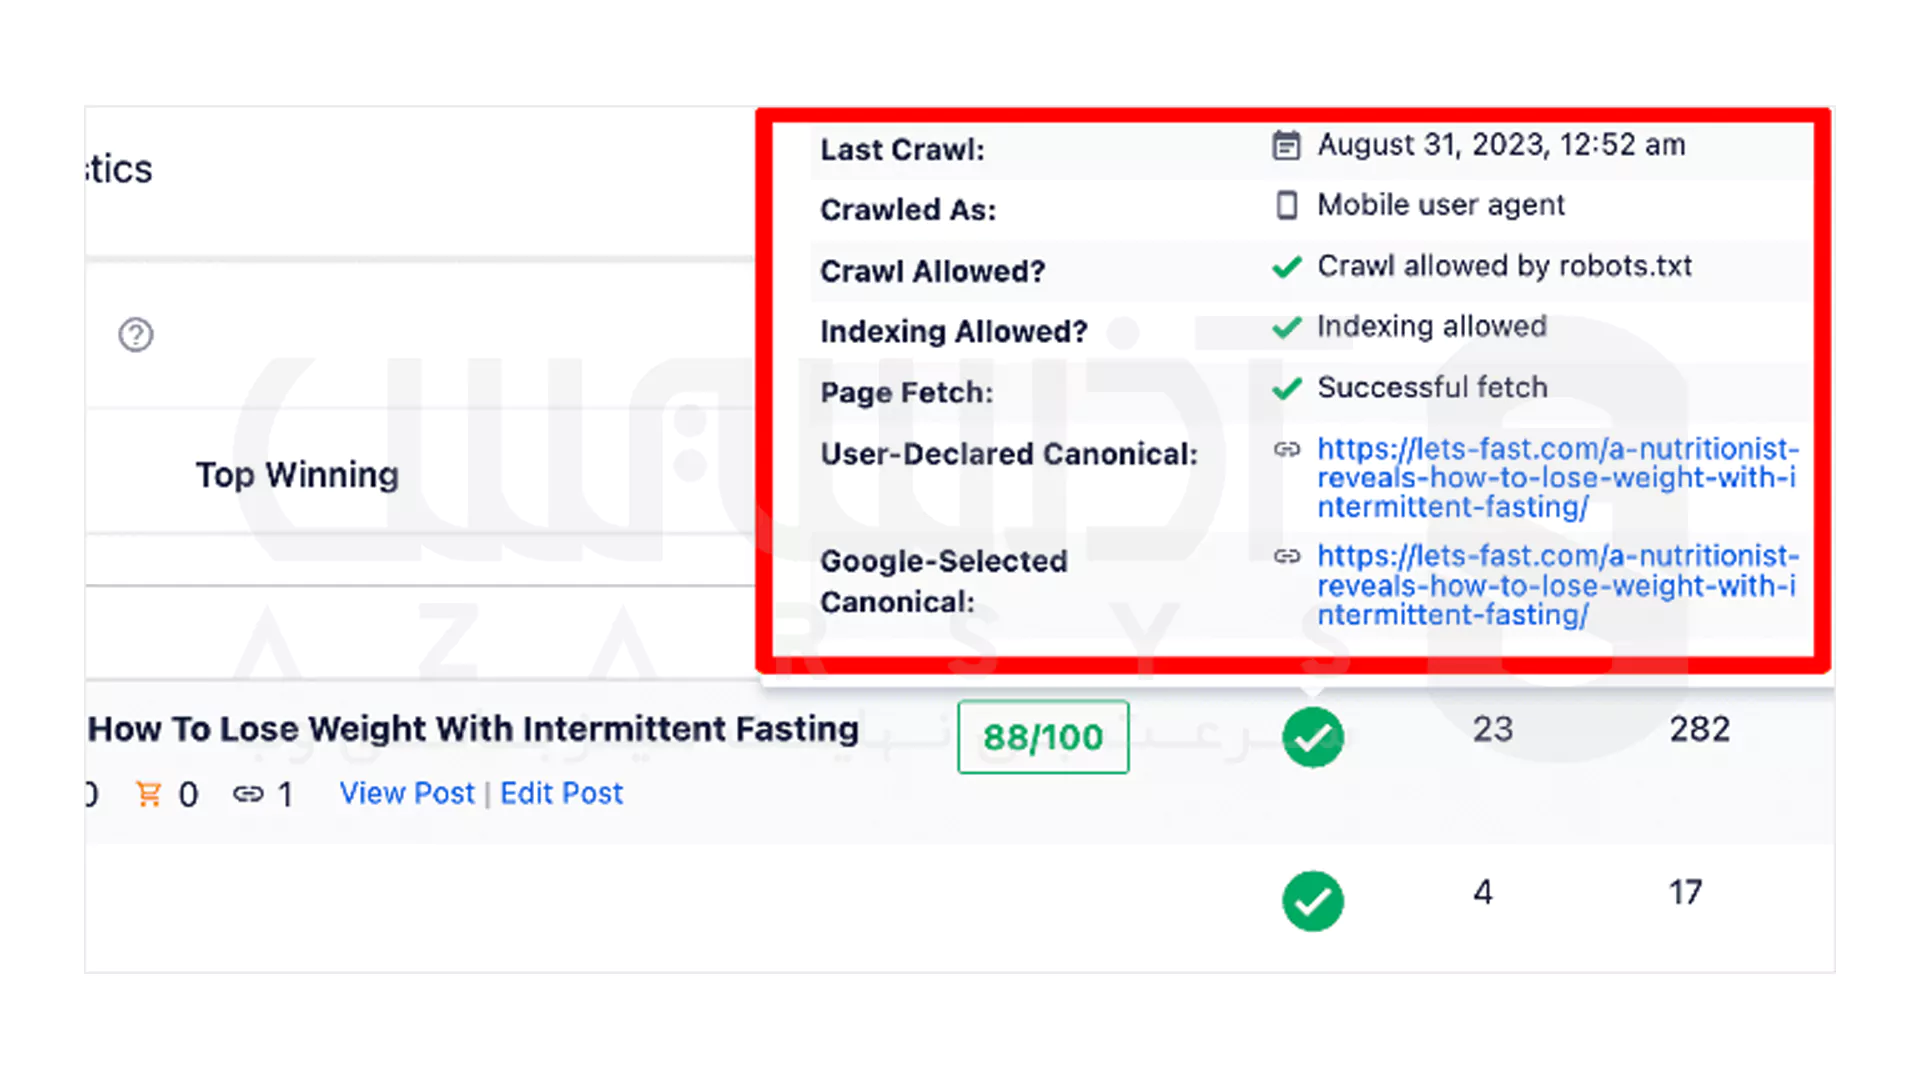1920x1080 pixels.
Task: Open the Edit Post link
Action: point(561,793)
